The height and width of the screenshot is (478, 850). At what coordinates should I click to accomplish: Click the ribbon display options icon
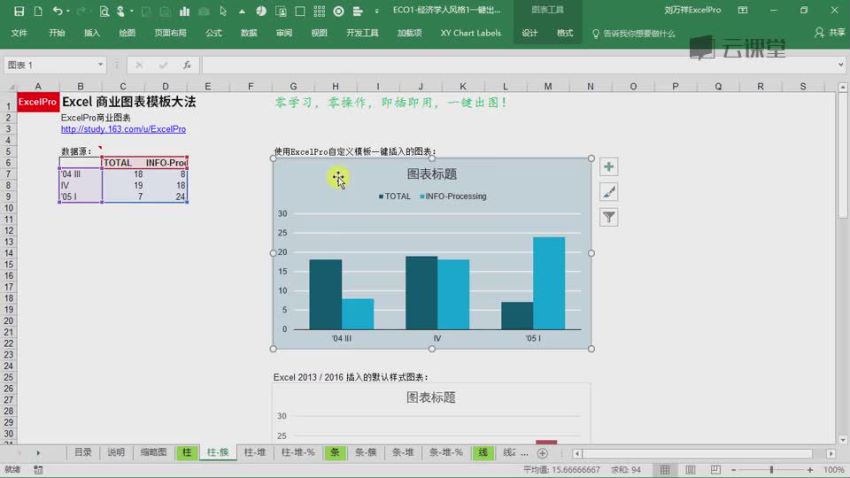743,10
